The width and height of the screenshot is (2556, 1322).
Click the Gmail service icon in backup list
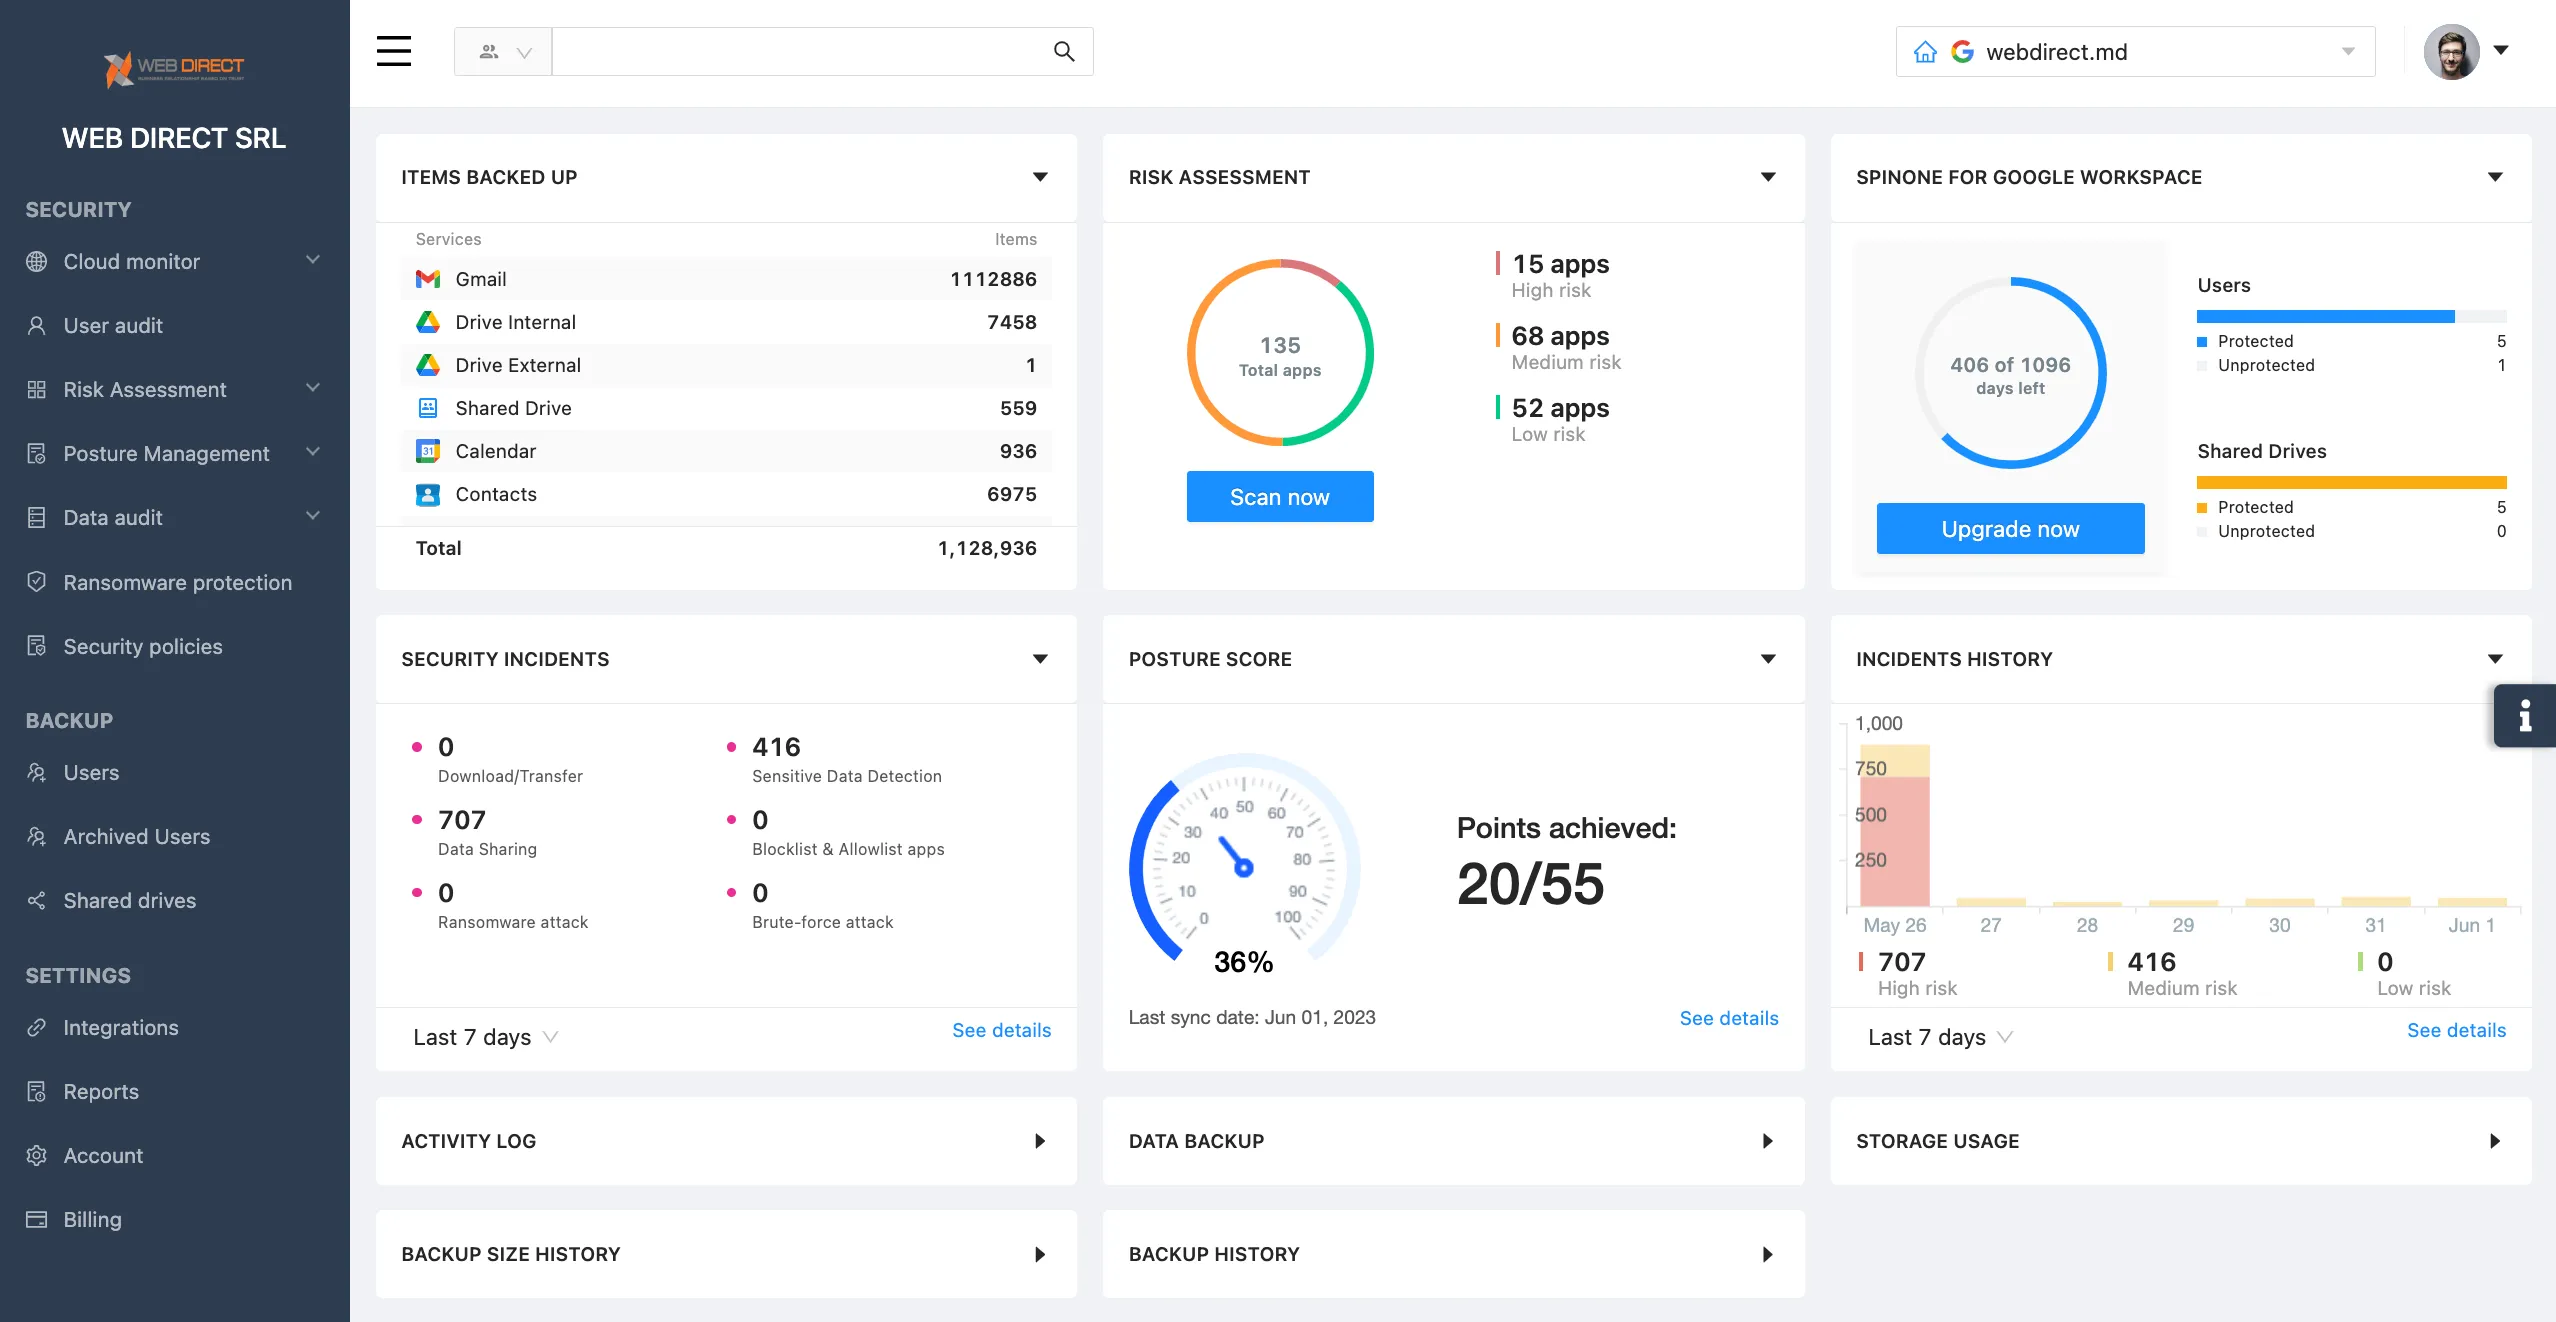[x=427, y=277]
